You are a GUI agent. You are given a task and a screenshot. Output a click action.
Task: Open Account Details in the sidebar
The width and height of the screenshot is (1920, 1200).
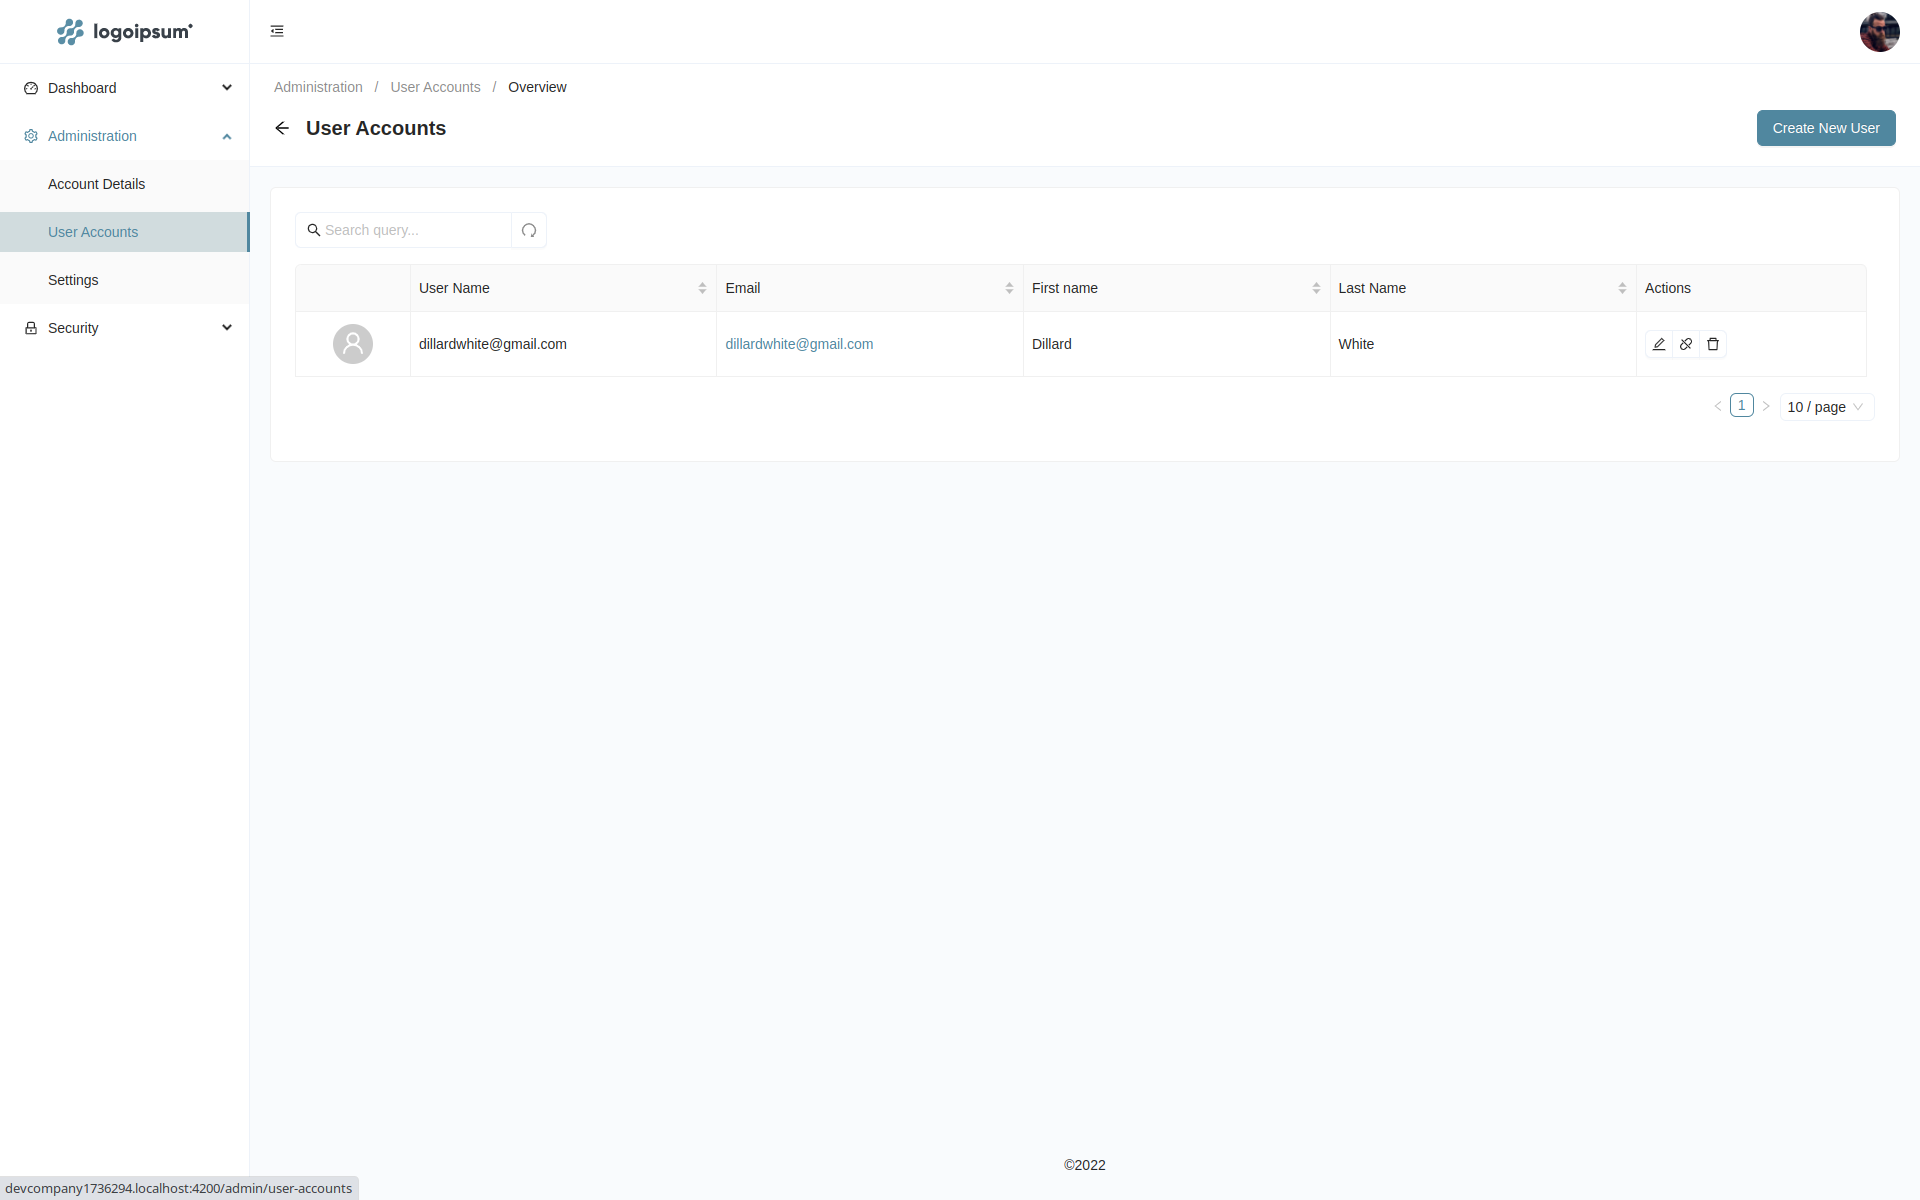click(x=97, y=184)
